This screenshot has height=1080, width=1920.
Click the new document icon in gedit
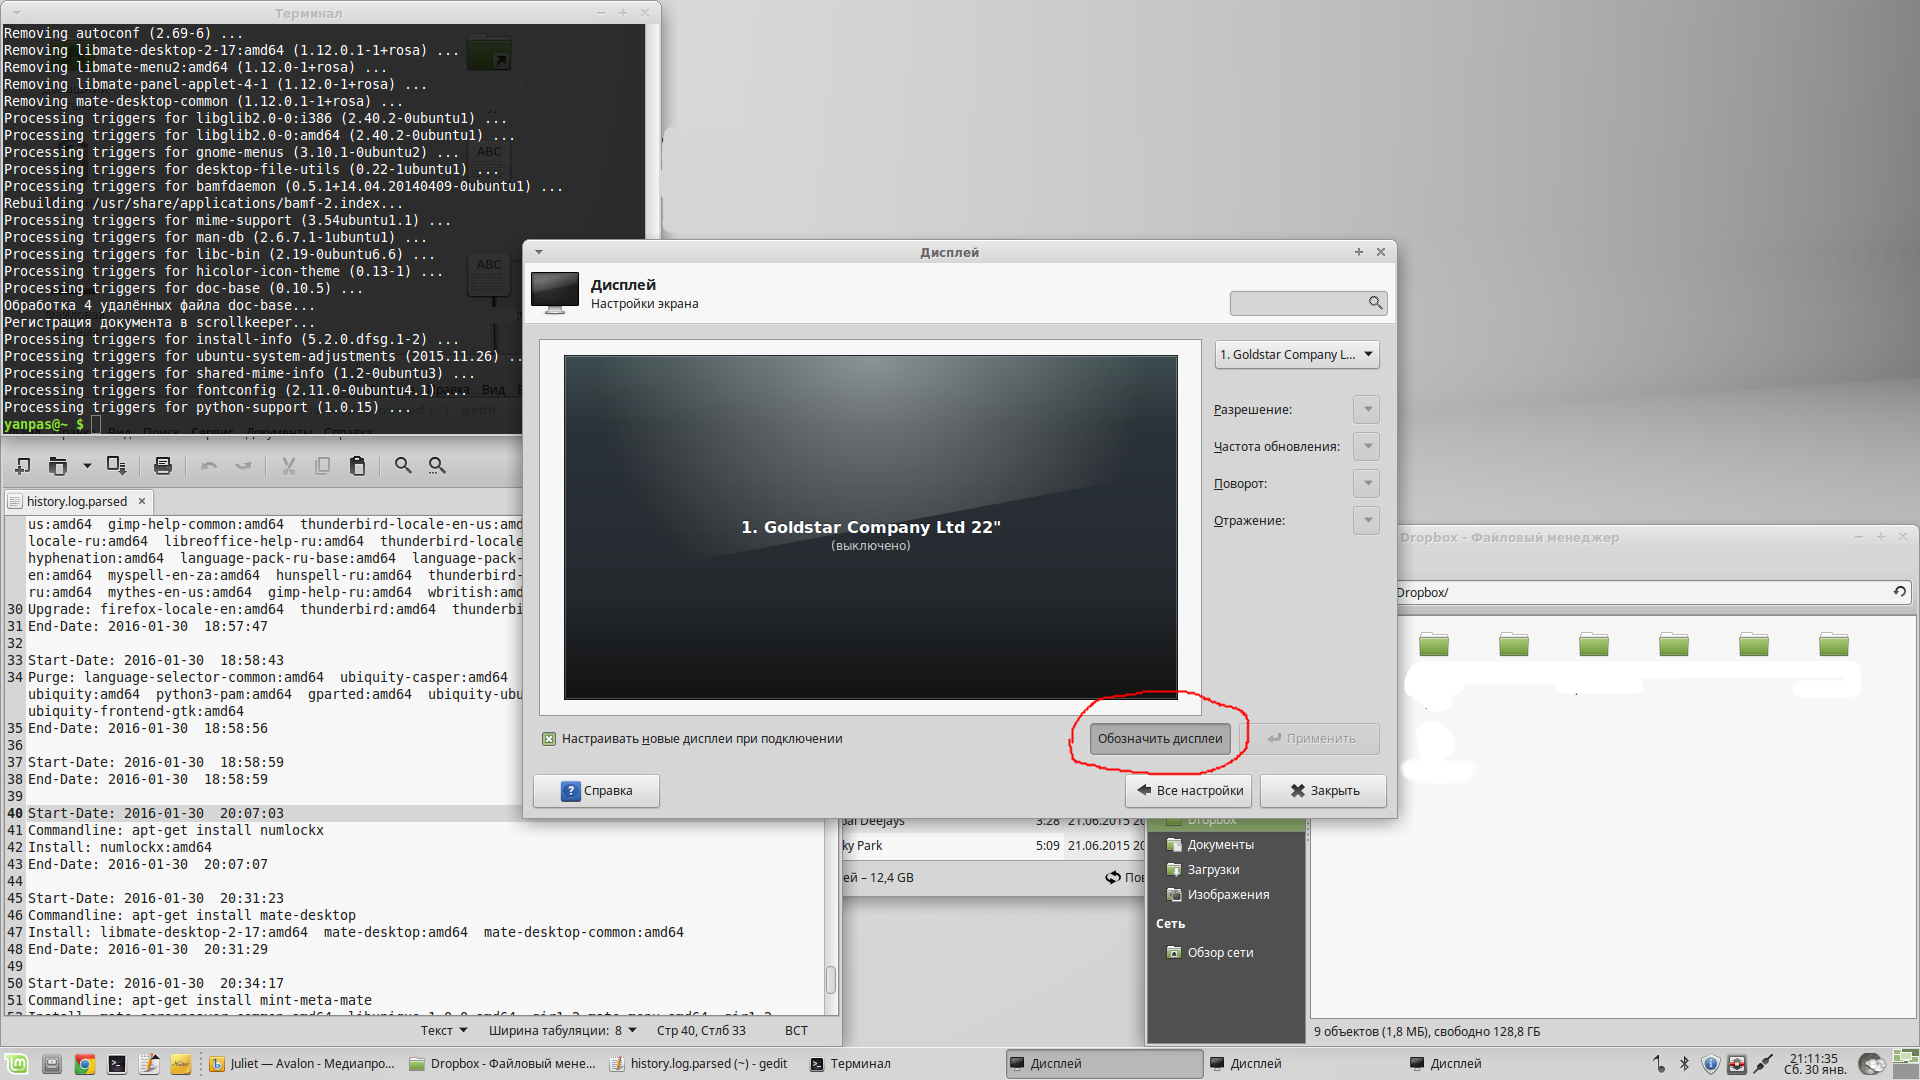point(22,466)
